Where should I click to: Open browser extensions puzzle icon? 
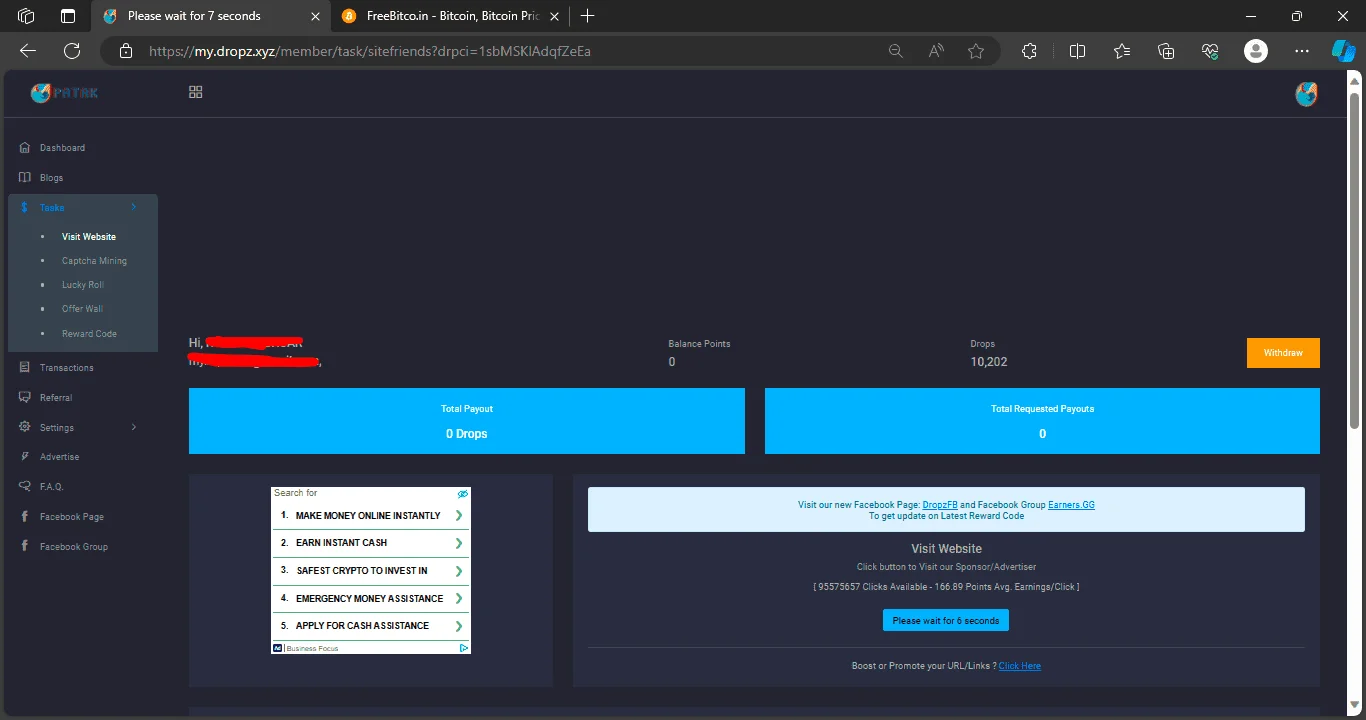tap(1029, 51)
